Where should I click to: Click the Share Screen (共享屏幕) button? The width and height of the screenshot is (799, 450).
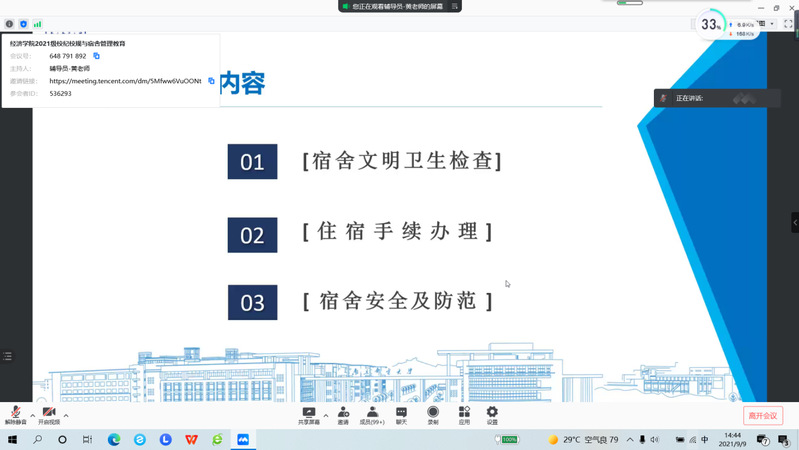tap(309, 415)
